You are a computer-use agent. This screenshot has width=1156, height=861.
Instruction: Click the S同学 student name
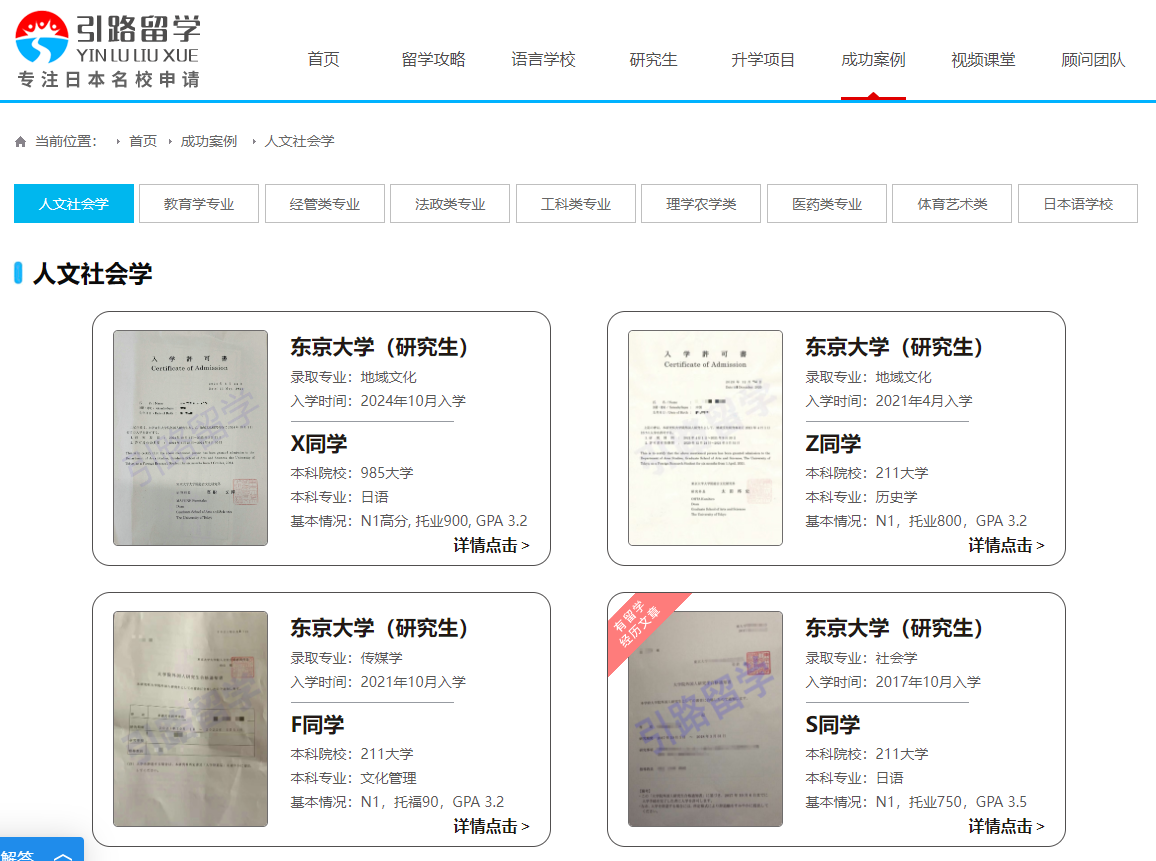click(x=832, y=725)
